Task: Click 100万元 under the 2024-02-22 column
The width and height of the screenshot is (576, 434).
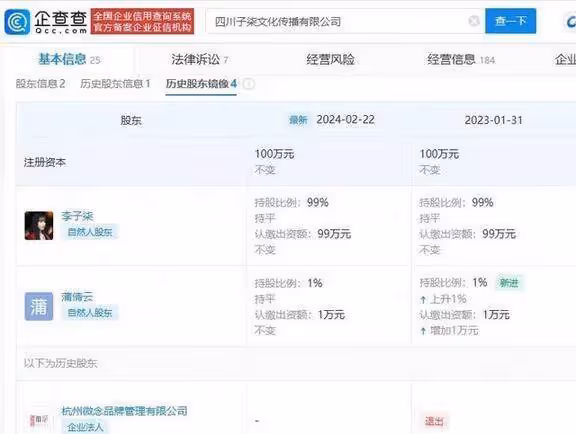Action: pos(274,154)
